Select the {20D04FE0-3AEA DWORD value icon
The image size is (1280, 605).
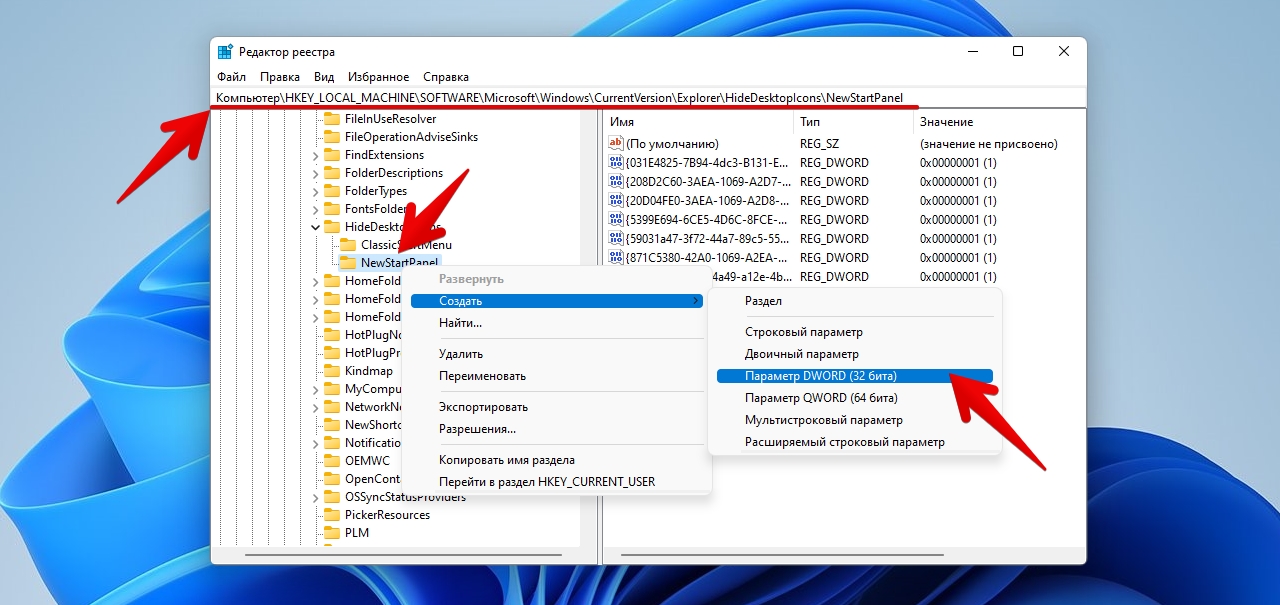616,201
